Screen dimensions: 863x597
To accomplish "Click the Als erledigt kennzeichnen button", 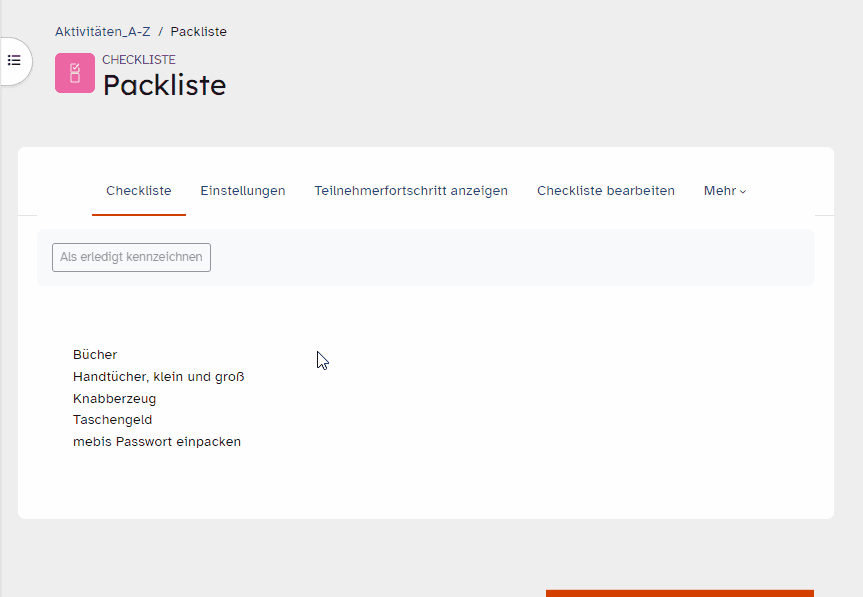I will (x=132, y=258).
